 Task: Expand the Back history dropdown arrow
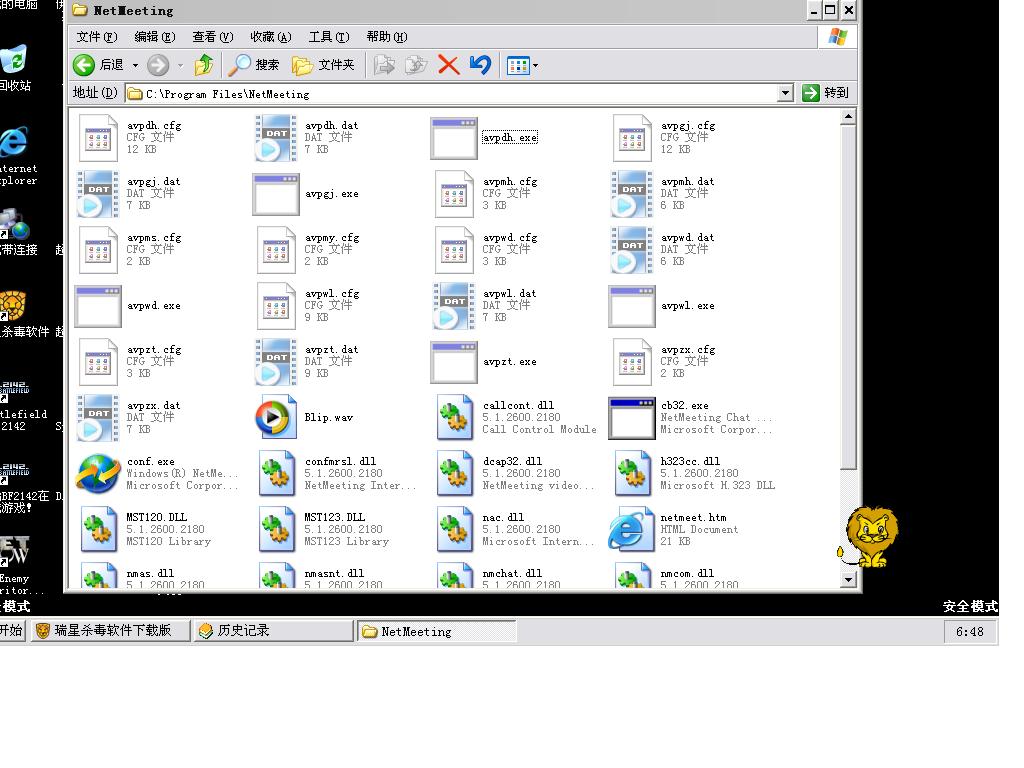click(x=135, y=65)
